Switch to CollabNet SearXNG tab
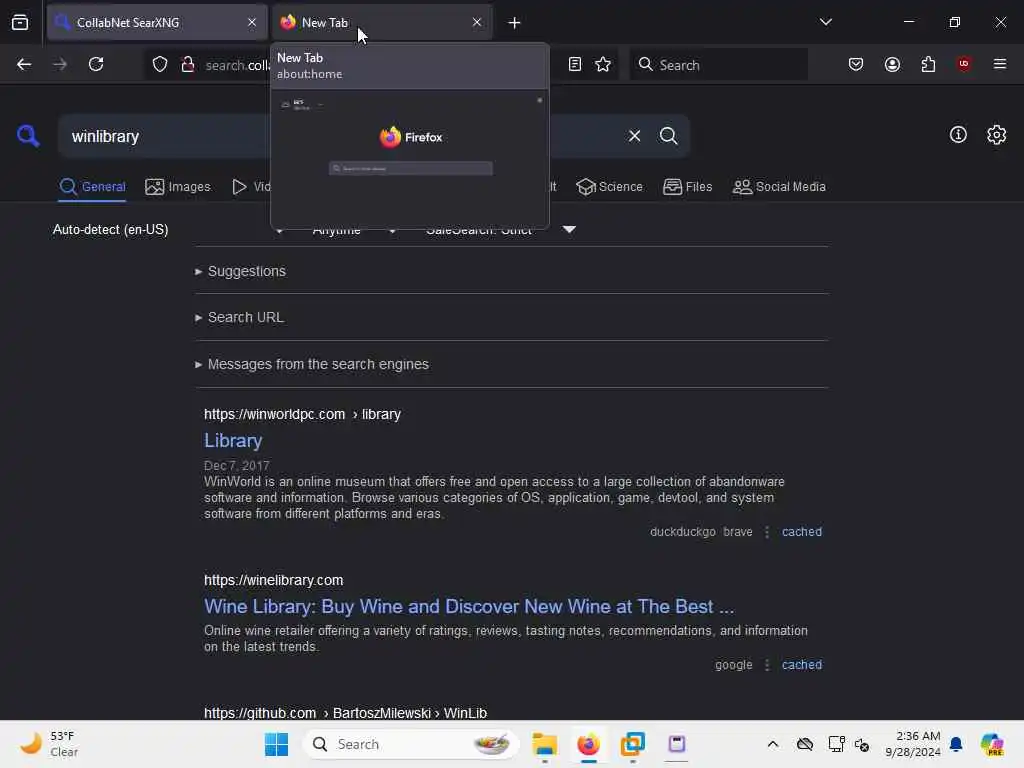This screenshot has height=768, width=1024. click(157, 22)
